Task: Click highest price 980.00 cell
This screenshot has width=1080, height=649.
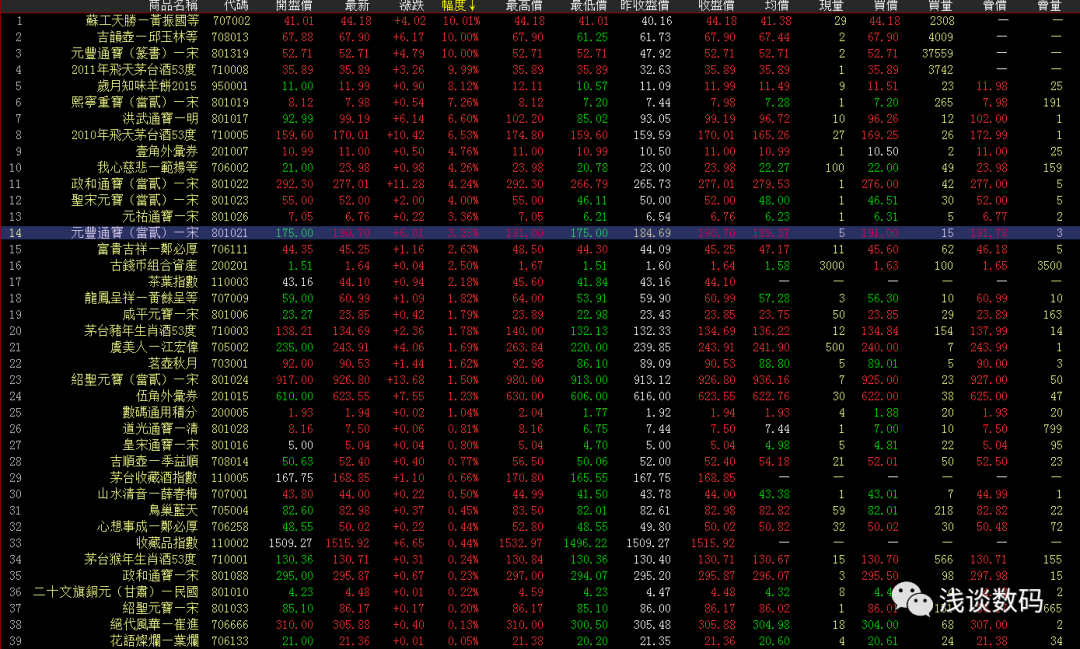Action: point(525,380)
